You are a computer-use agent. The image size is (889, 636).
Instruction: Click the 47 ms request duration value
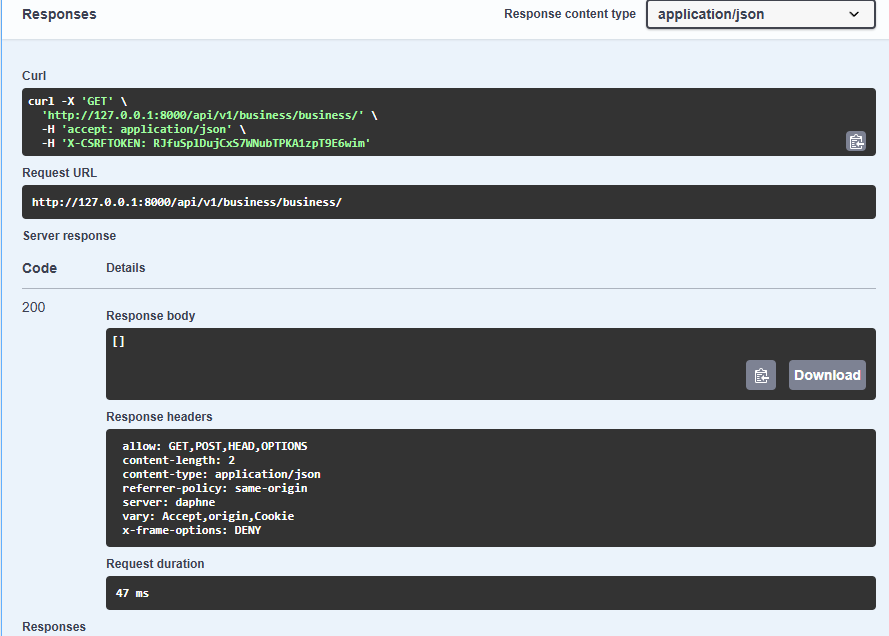[x=132, y=593]
